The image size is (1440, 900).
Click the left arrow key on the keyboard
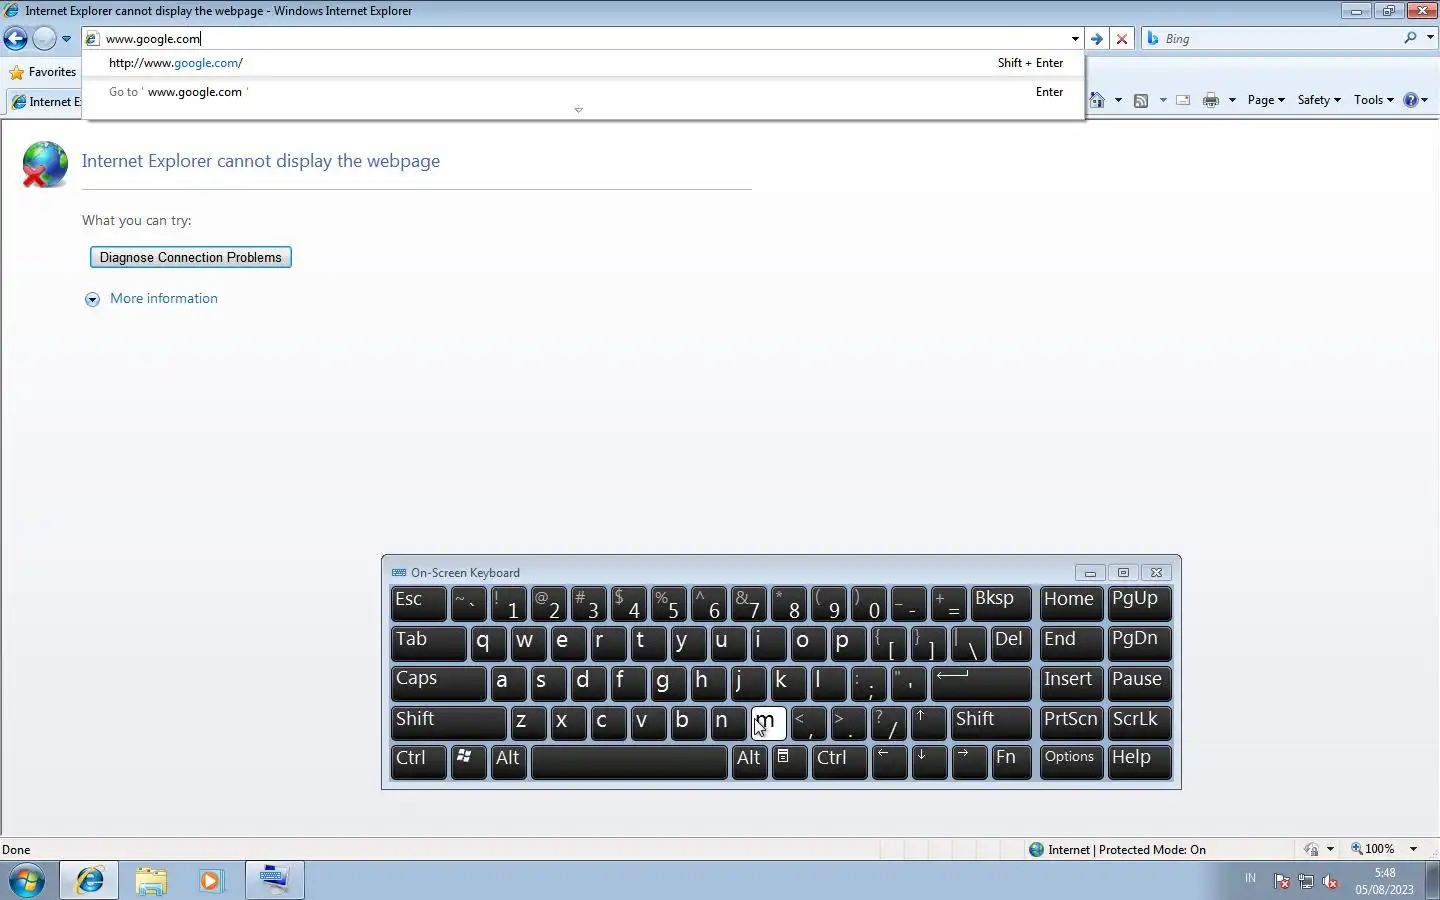tap(889, 762)
